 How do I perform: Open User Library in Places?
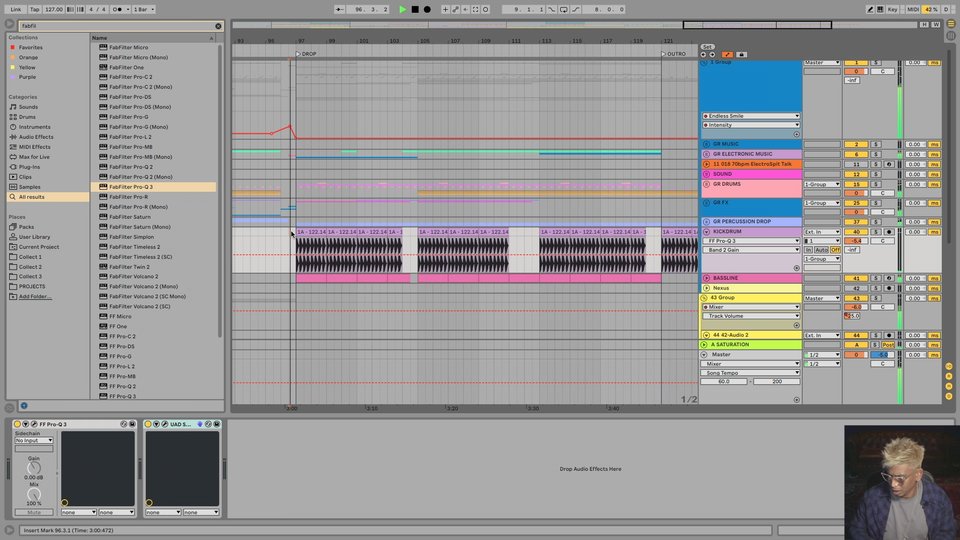tap(34, 237)
